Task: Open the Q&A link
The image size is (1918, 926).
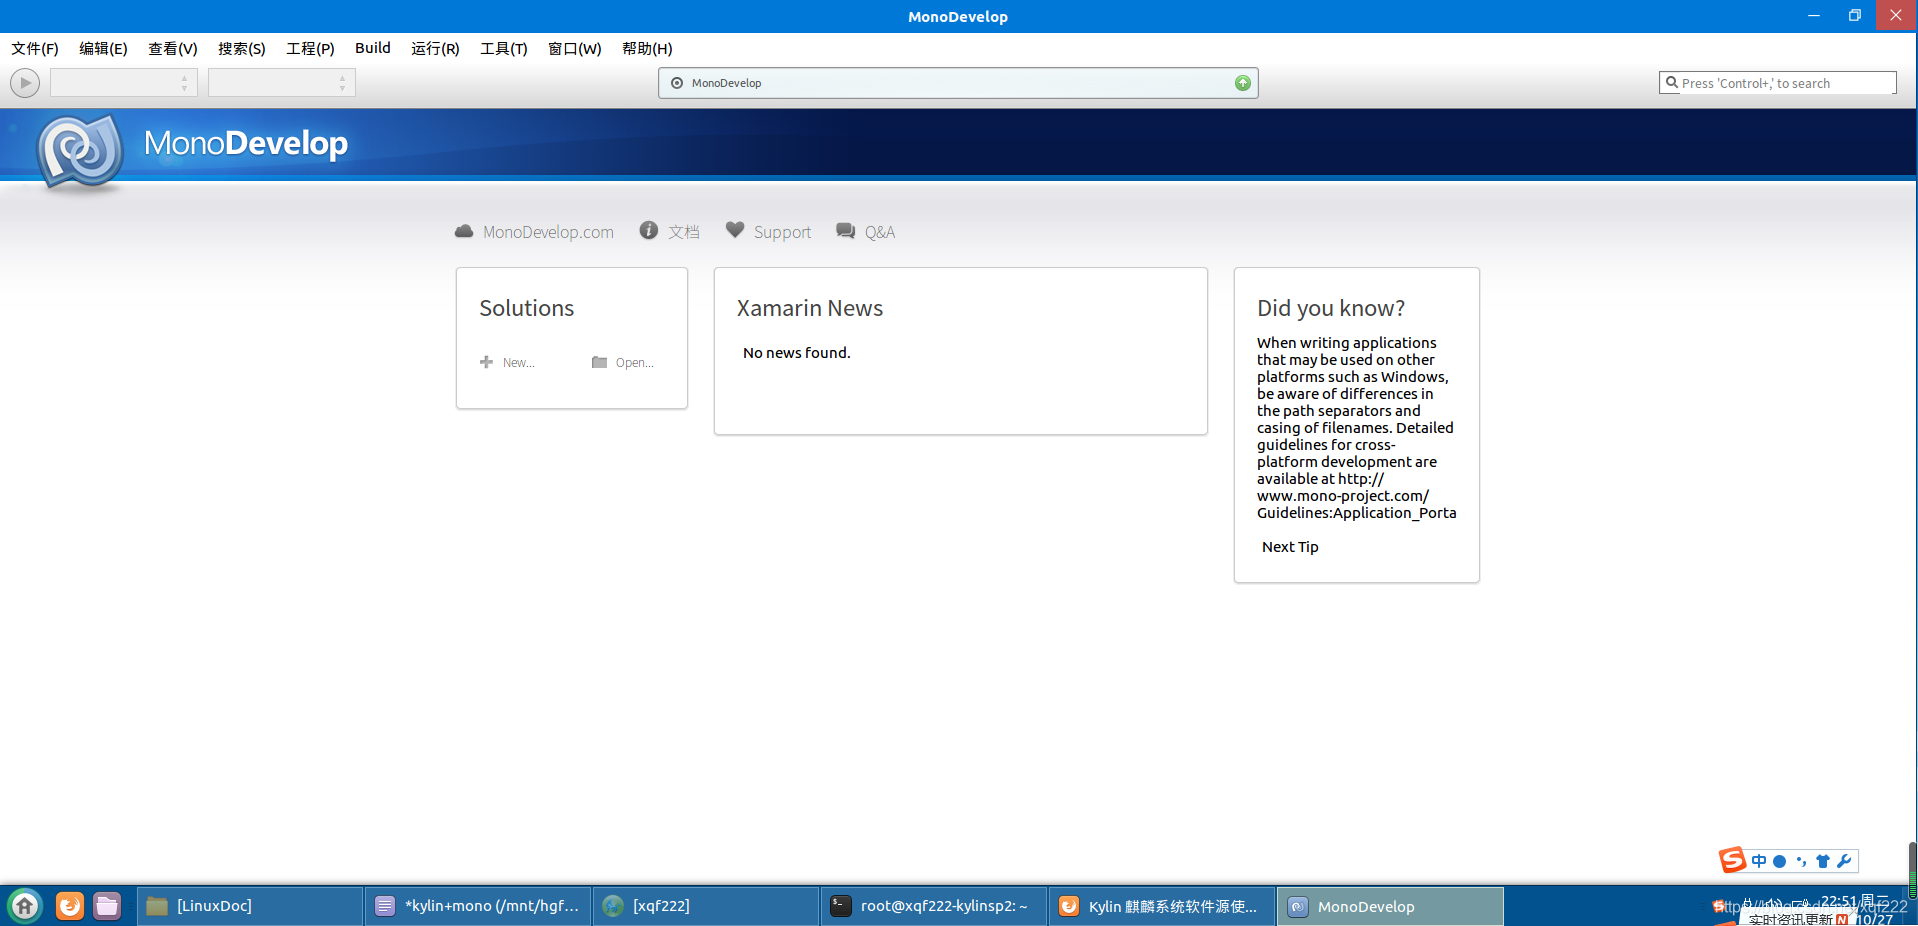Action: click(x=880, y=232)
